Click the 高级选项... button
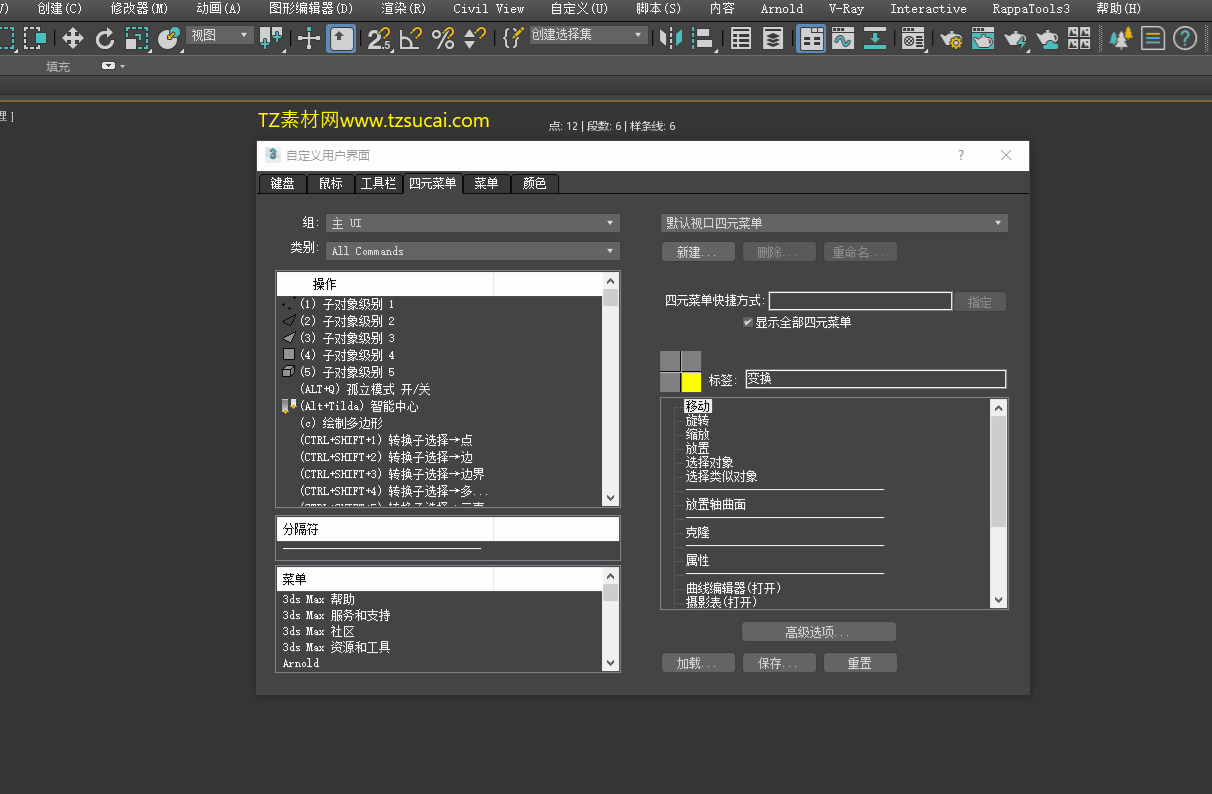Image resolution: width=1212 pixels, height=794 pixels. pos(818,632)
